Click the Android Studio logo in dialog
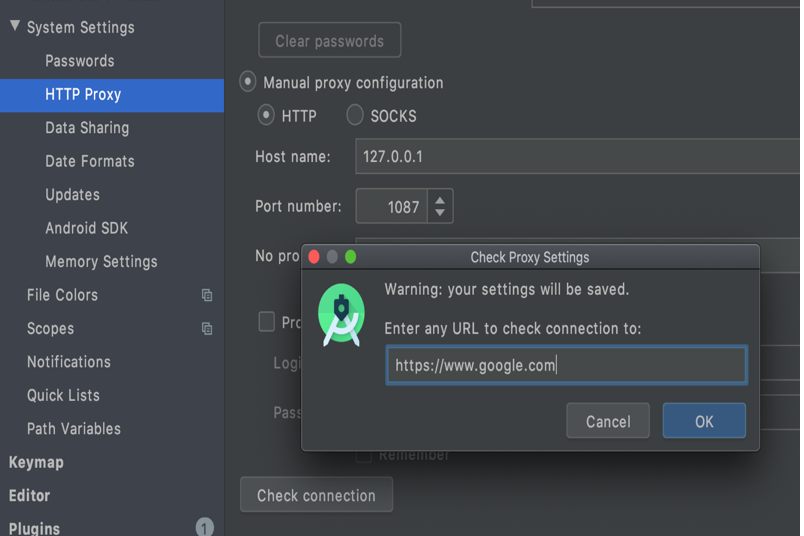Viewport: 804px width, 536px height. (341, 315)
